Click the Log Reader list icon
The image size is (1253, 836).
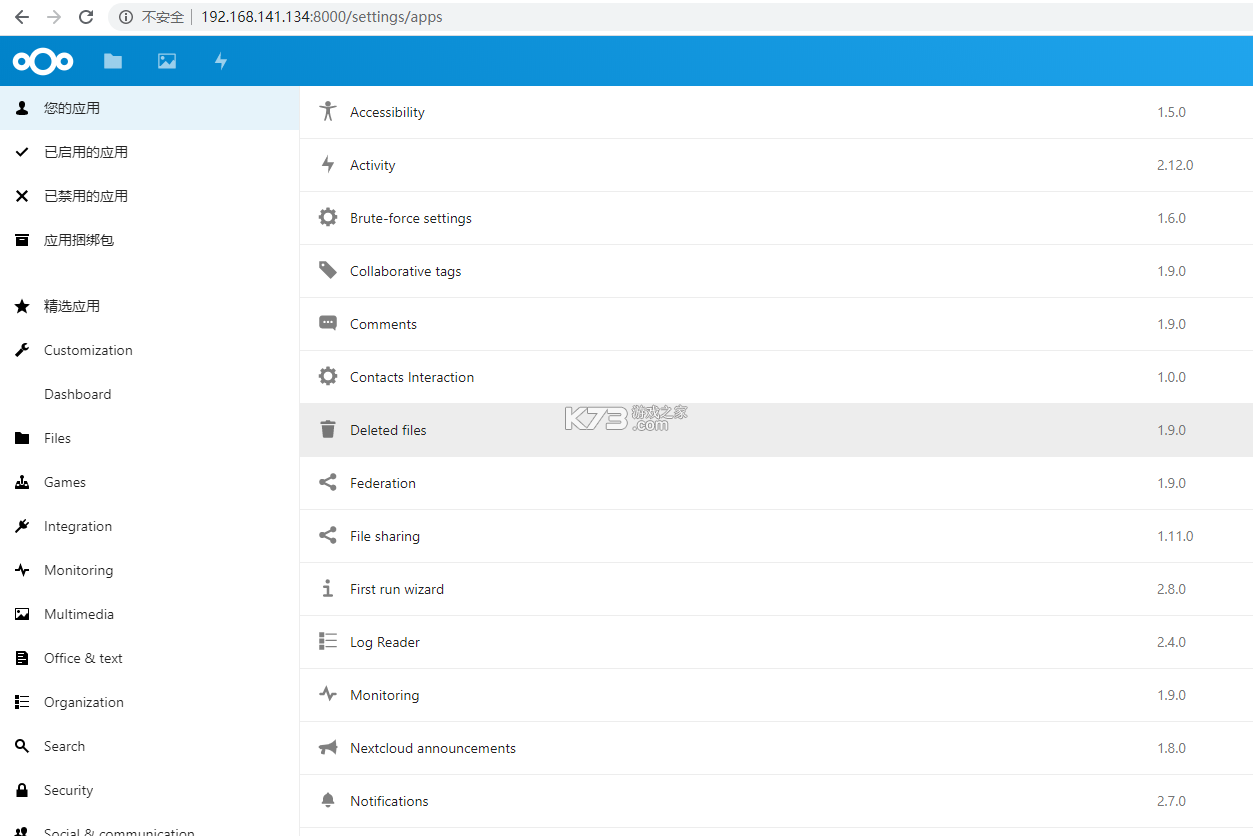pyautogui.click(x=328, y=642)
